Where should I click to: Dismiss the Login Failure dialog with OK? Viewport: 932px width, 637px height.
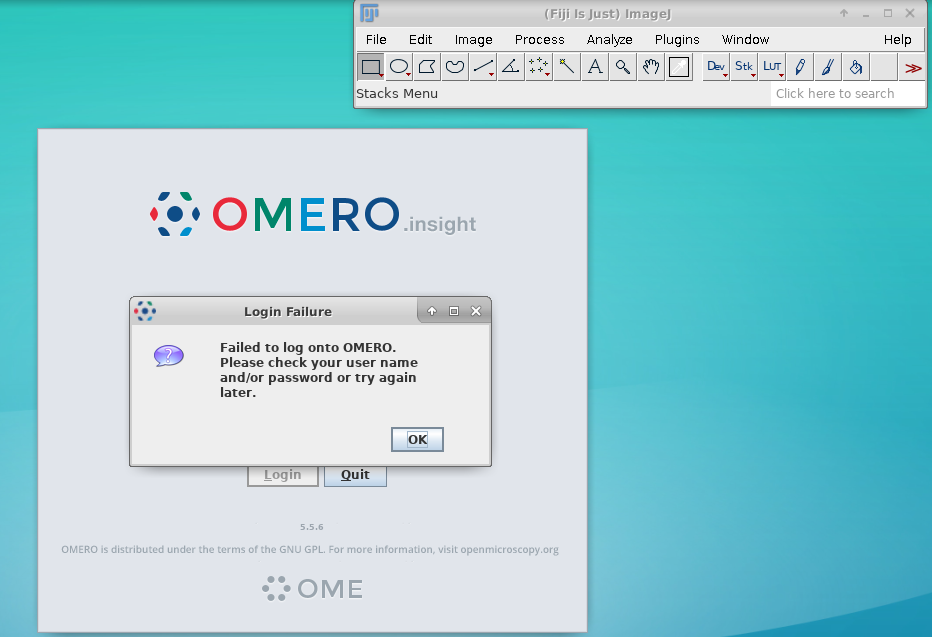(417, 439)
